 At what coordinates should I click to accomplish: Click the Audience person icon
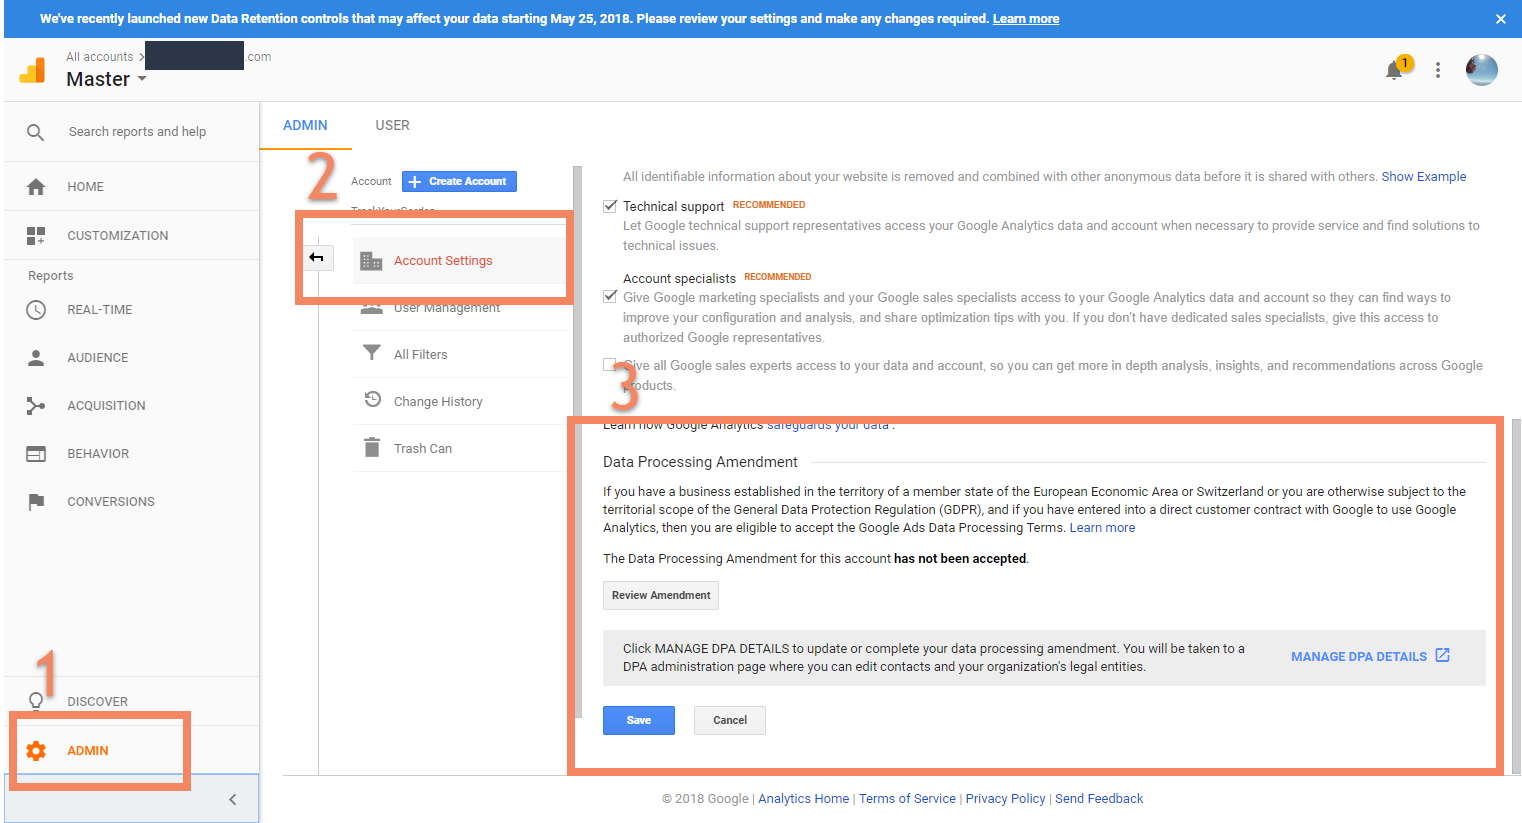(36, 358)
